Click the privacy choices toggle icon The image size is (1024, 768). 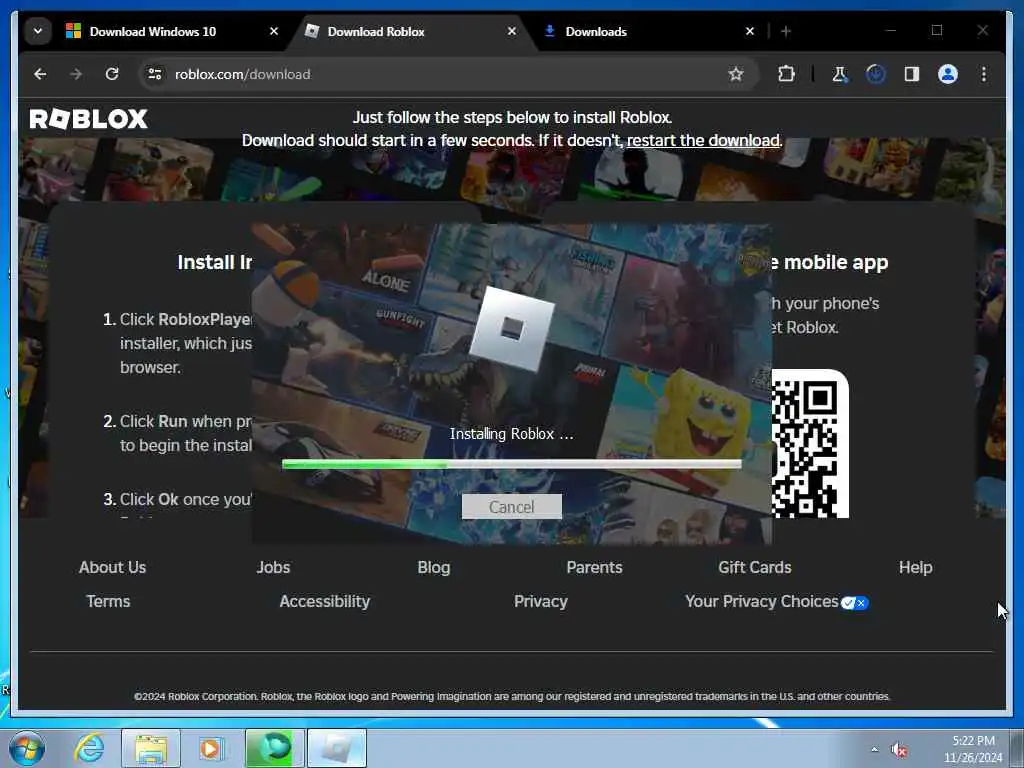(x=854, y=603)
